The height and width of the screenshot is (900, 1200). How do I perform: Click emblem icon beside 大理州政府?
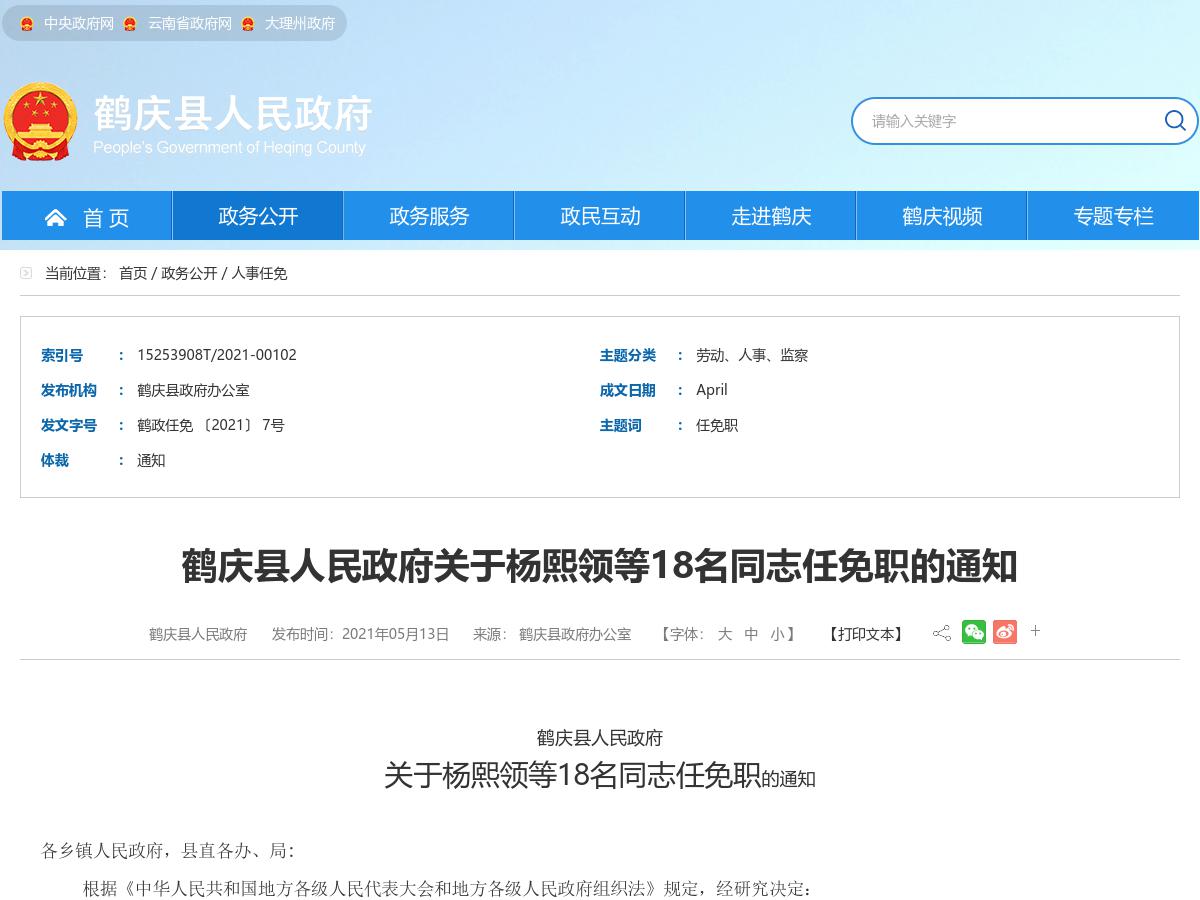[248, 24]
